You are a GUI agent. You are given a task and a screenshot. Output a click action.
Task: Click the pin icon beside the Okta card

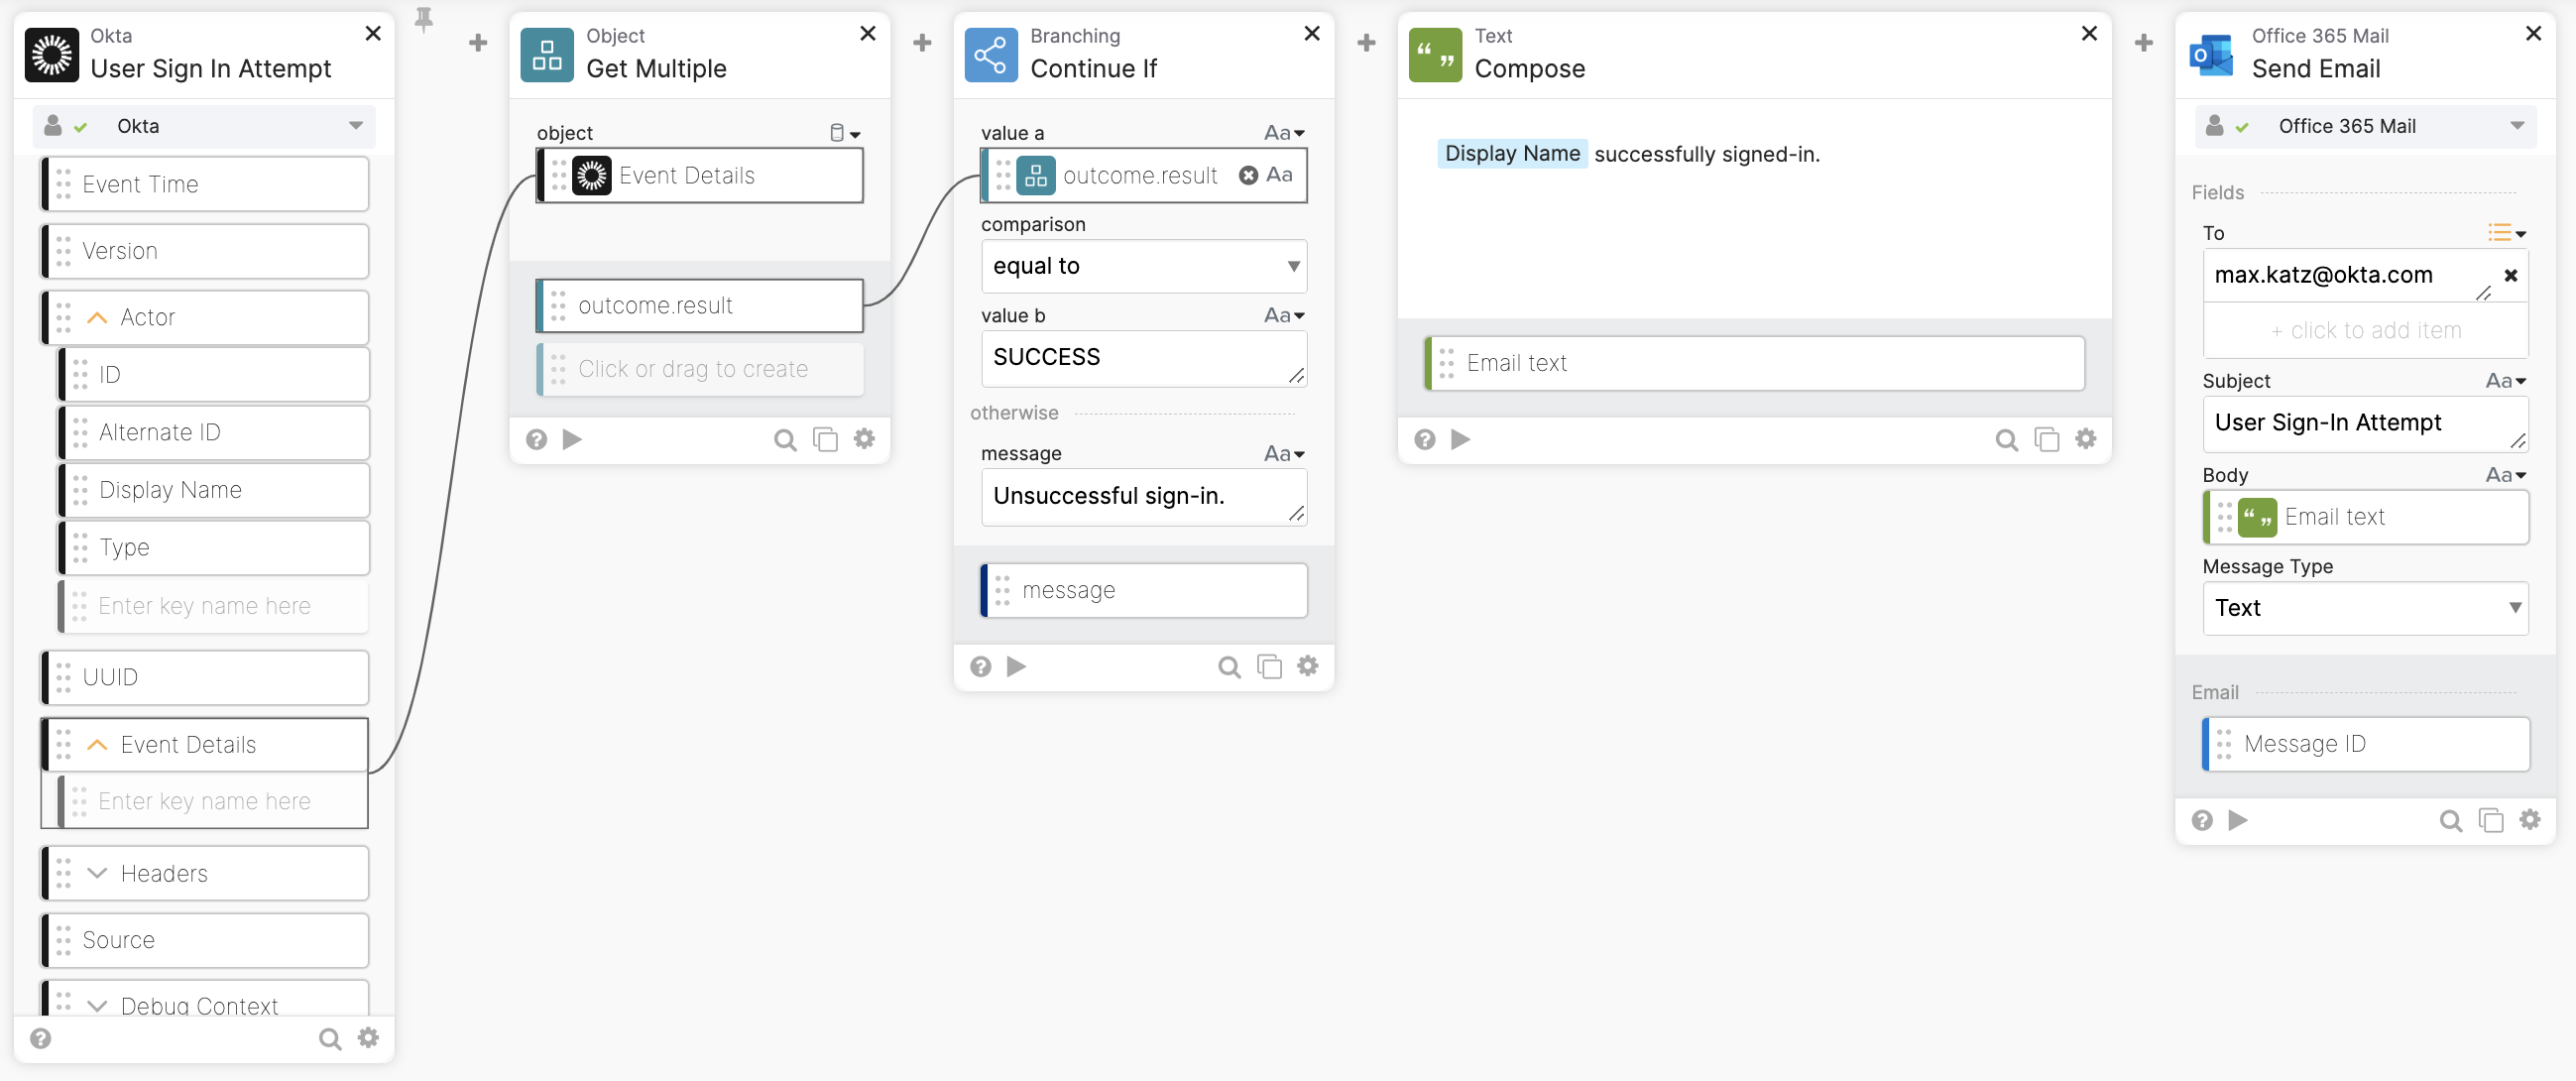pos(424,19)
